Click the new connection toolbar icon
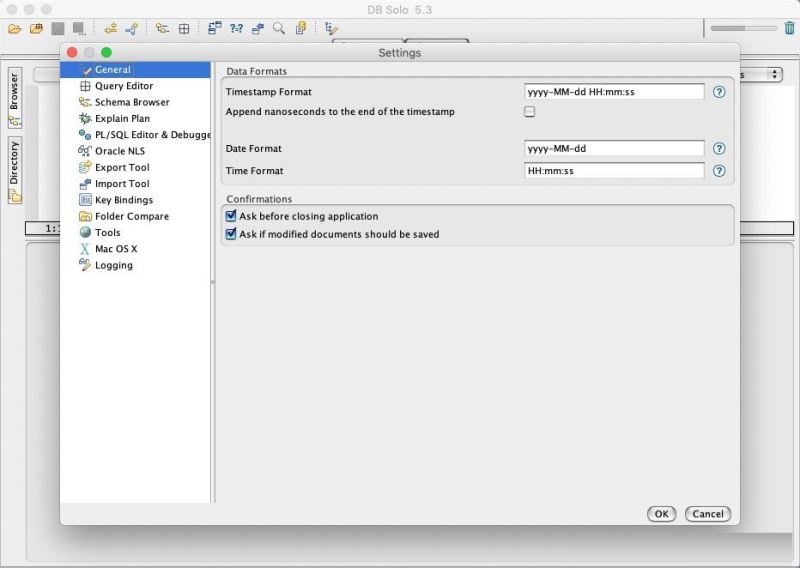 (x=111, y=29)
